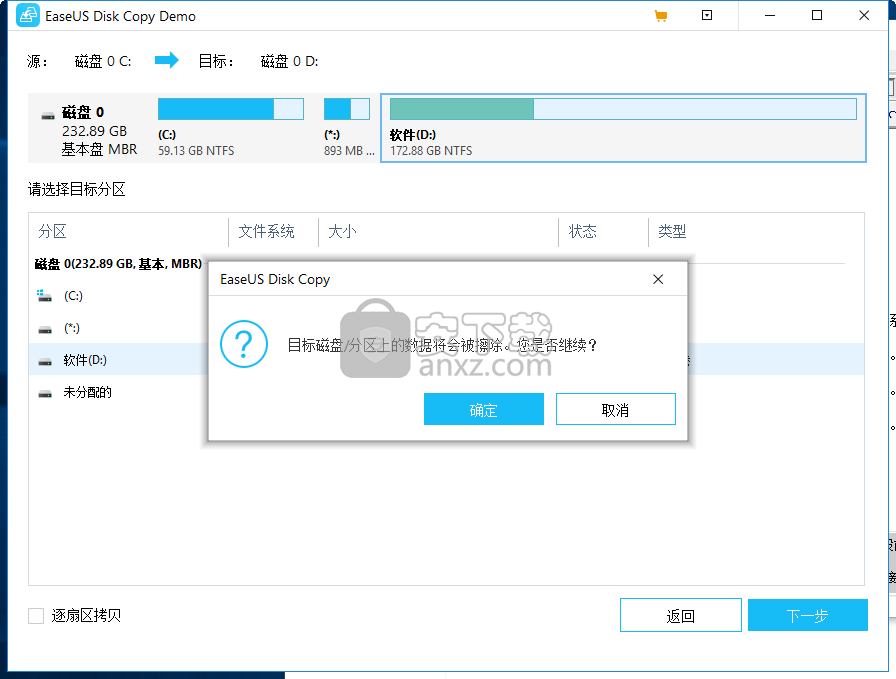This screenshot has width=896, height=679.
Task: Click the 状态 column header
Action: (582, 231)
